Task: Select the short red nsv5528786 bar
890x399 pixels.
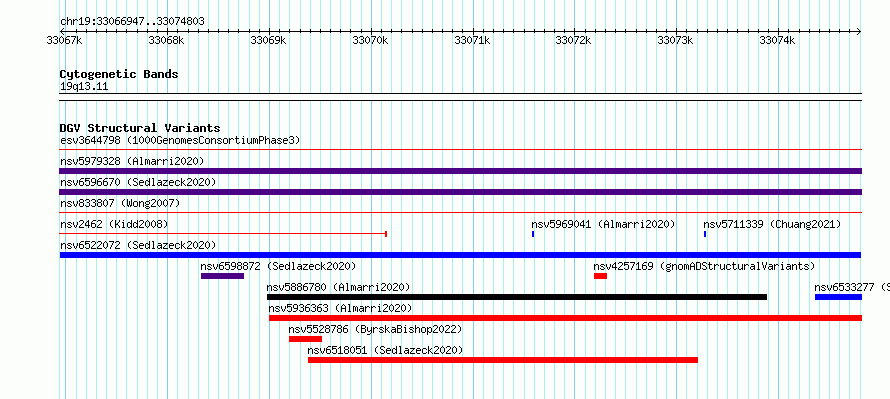Action: 305,339
